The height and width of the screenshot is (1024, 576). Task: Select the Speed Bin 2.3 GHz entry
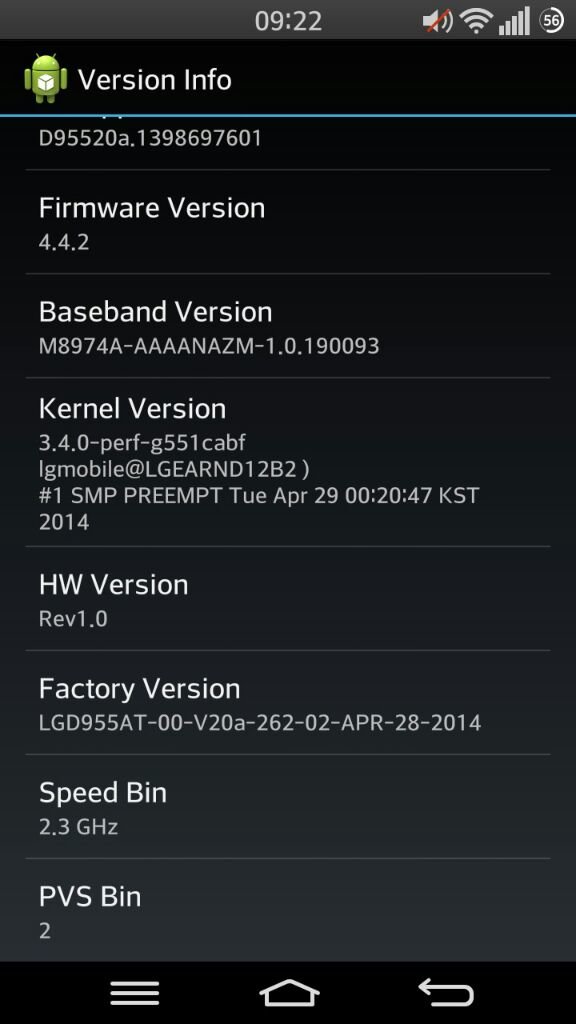point(288,807)
